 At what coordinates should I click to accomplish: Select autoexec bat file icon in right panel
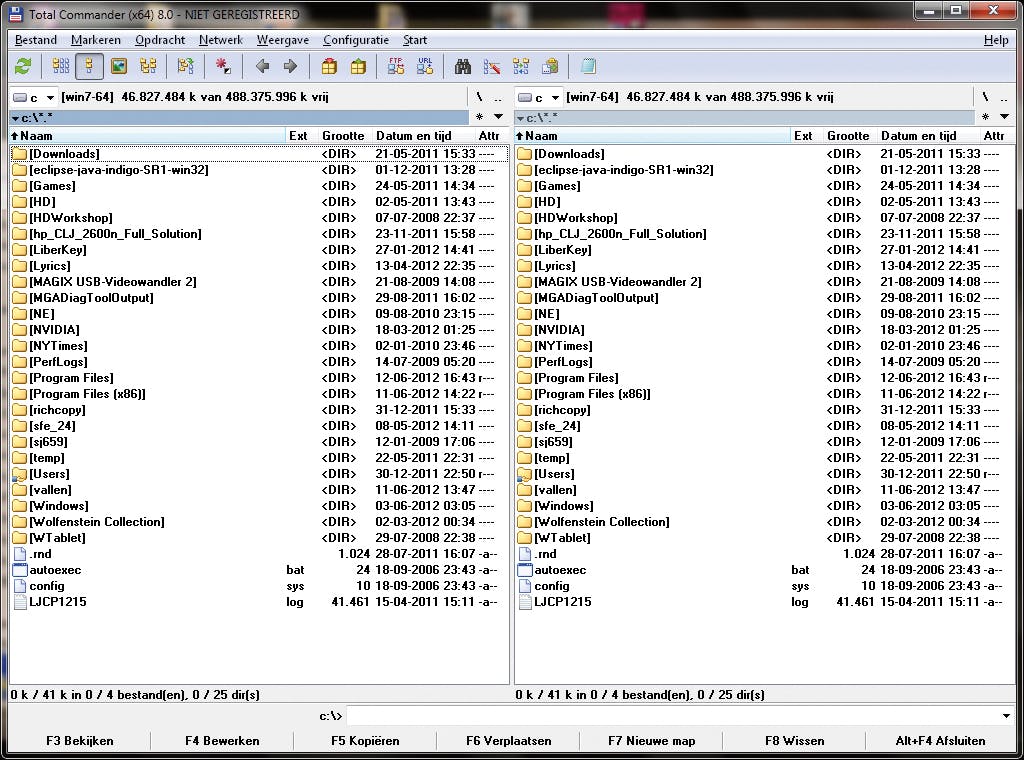(524, 570)
